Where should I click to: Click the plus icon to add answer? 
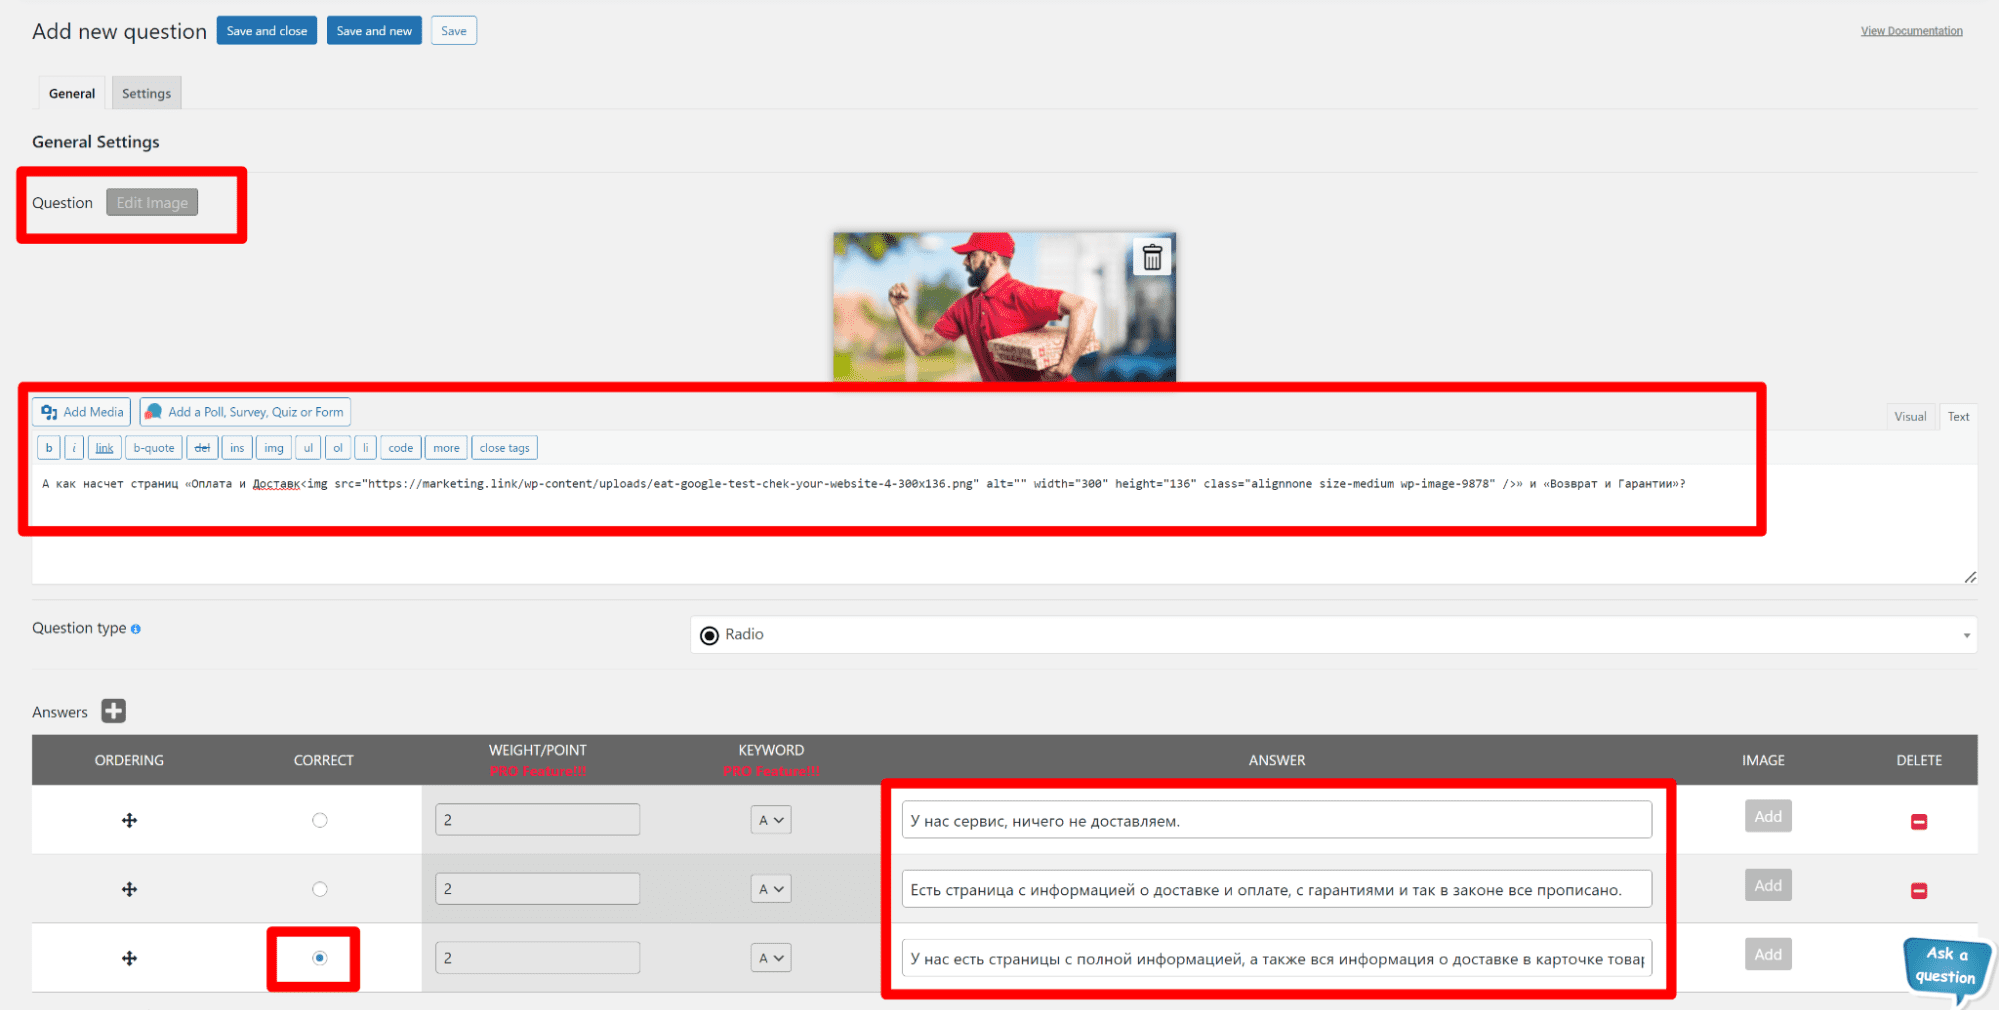pos(114,711)
